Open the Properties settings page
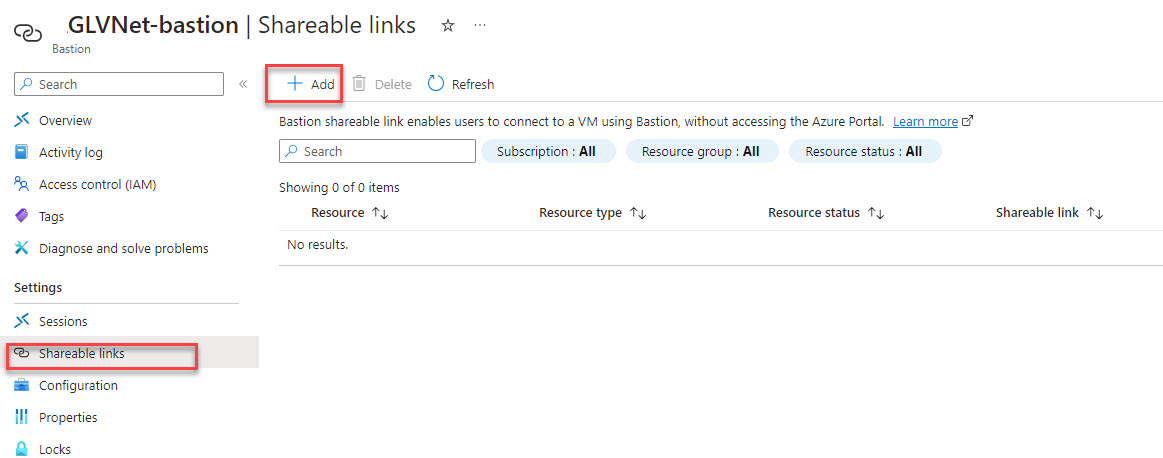The width and height of the screenshot is (1163, 458). 68,417
